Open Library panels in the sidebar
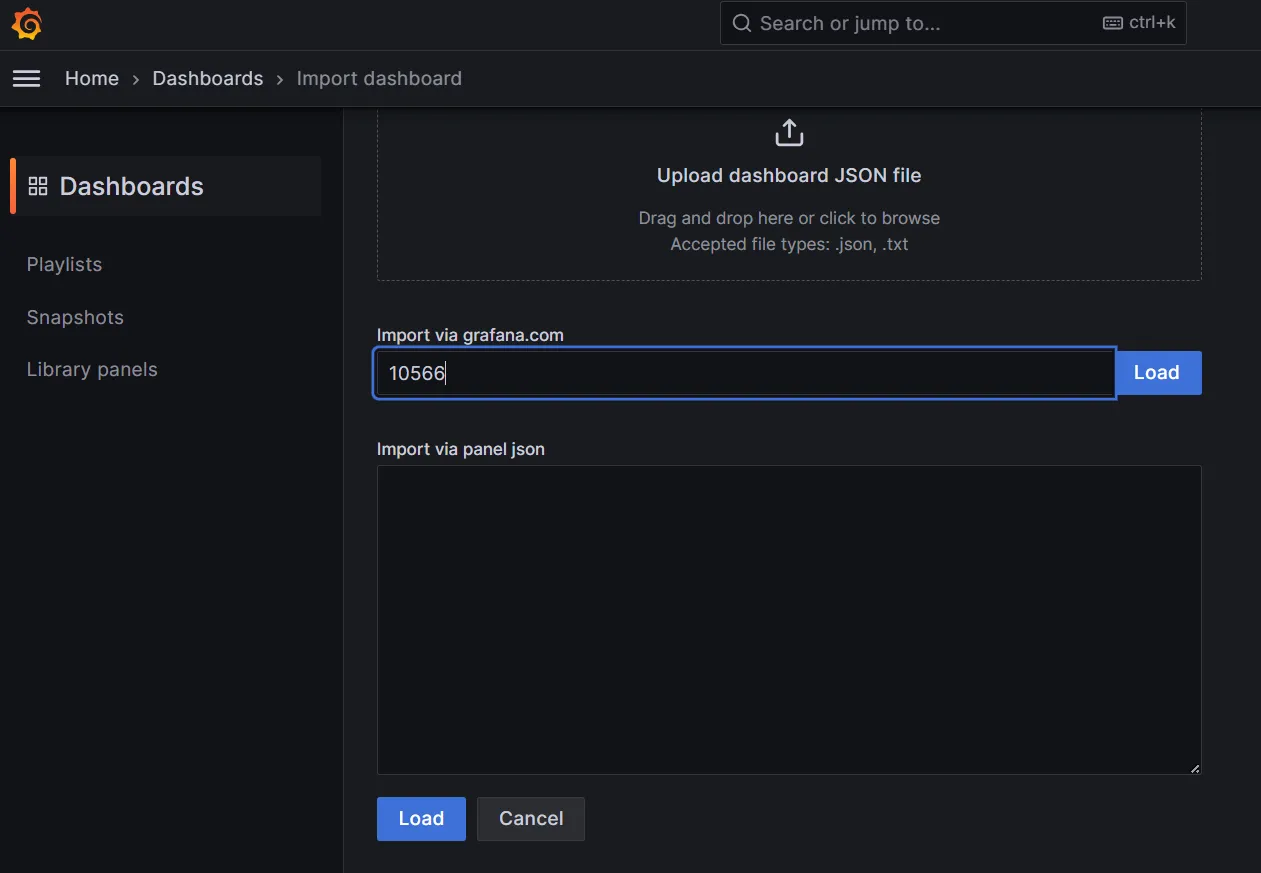This screenshot has width=1261, height=873. (x=92, y=369)
